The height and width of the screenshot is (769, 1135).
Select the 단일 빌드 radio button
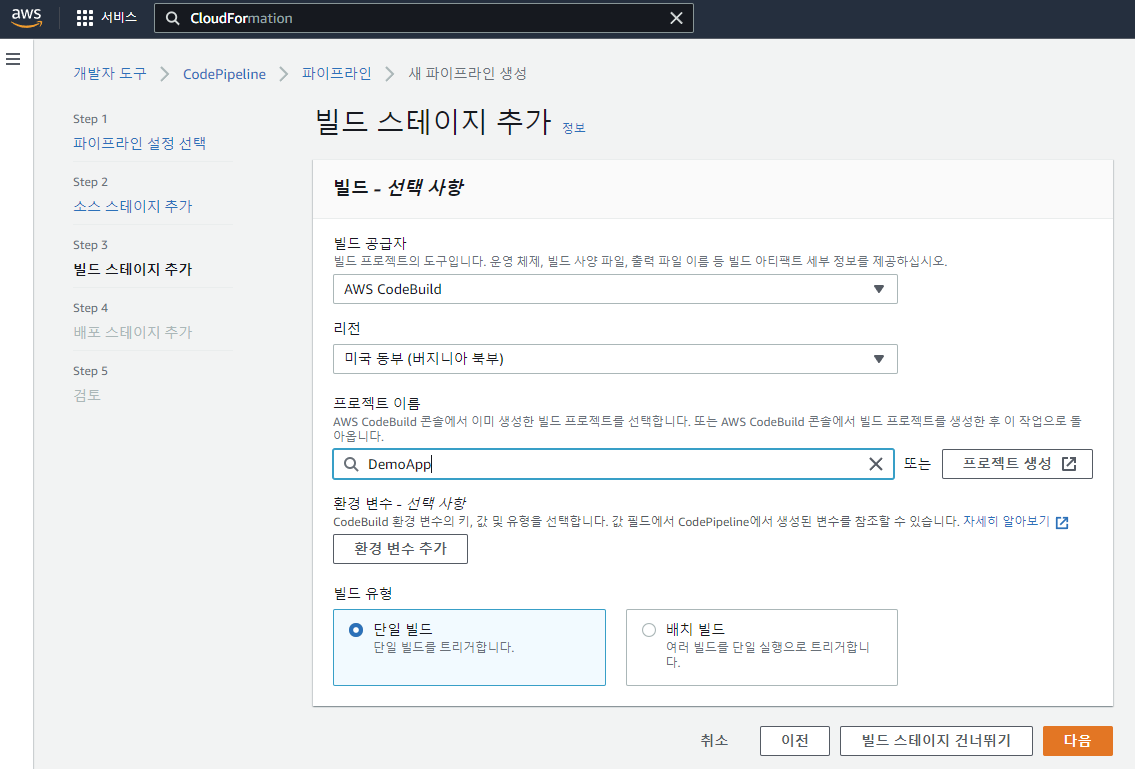pyautogui.click(x=355, y=630)
